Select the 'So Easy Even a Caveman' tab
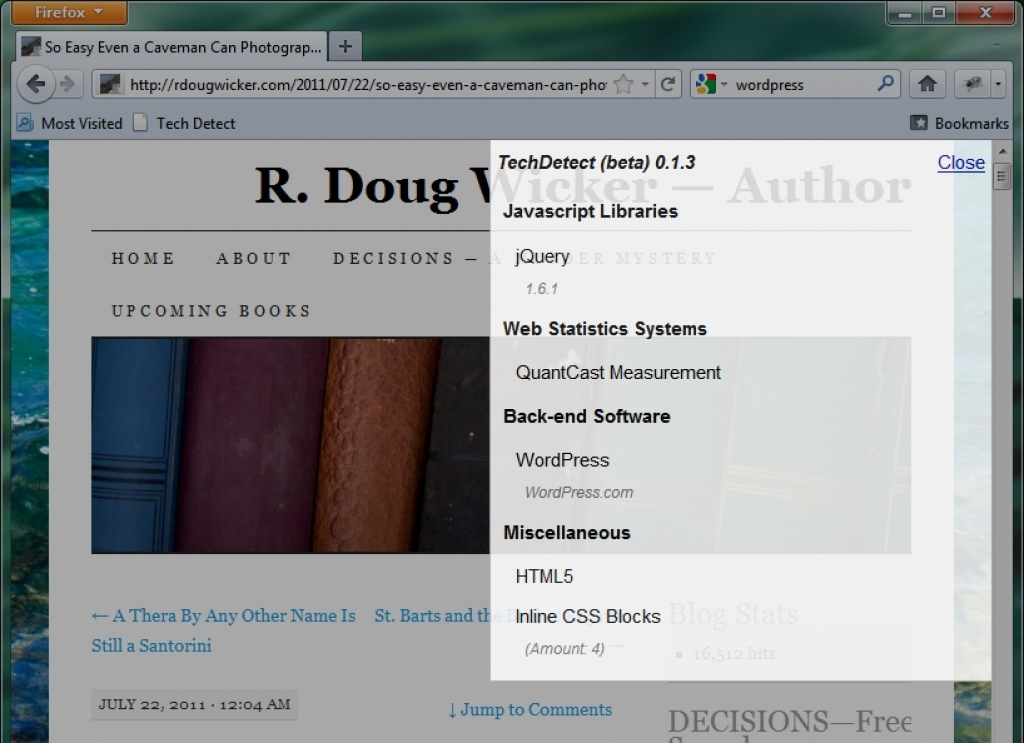Viewport: 1024px width, 743px height. 171,47
